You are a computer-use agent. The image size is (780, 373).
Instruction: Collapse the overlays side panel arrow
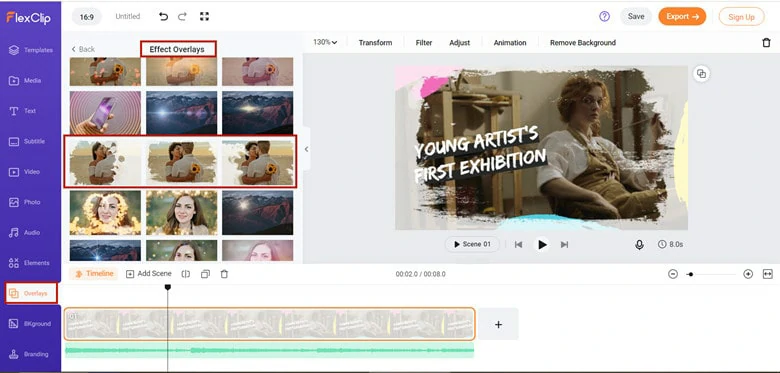(x=306, y=149)
